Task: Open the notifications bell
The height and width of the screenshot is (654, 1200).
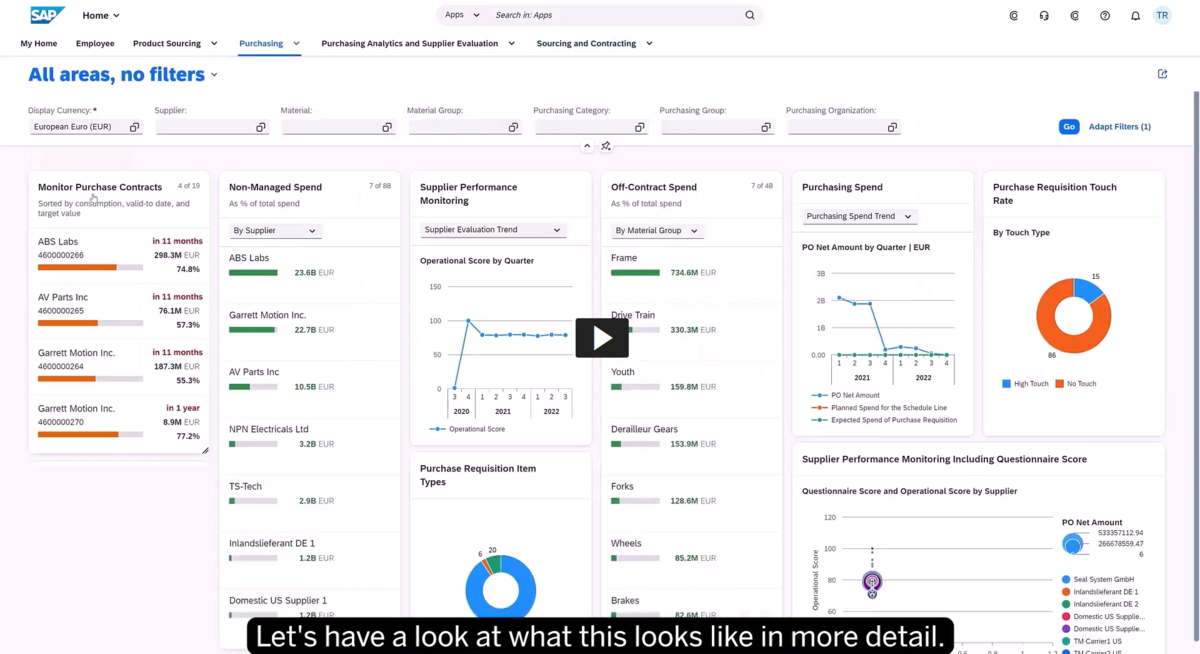Action: pyautogui.click(x=1135, y=16)
